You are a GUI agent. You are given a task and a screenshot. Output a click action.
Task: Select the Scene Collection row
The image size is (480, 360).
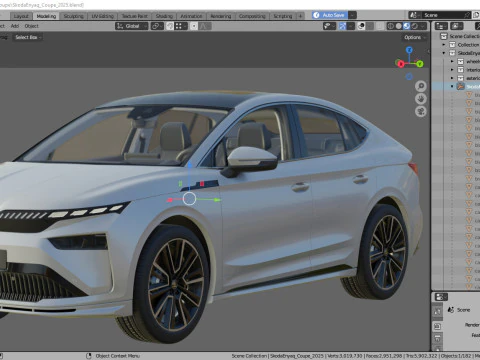coord(456,36)
